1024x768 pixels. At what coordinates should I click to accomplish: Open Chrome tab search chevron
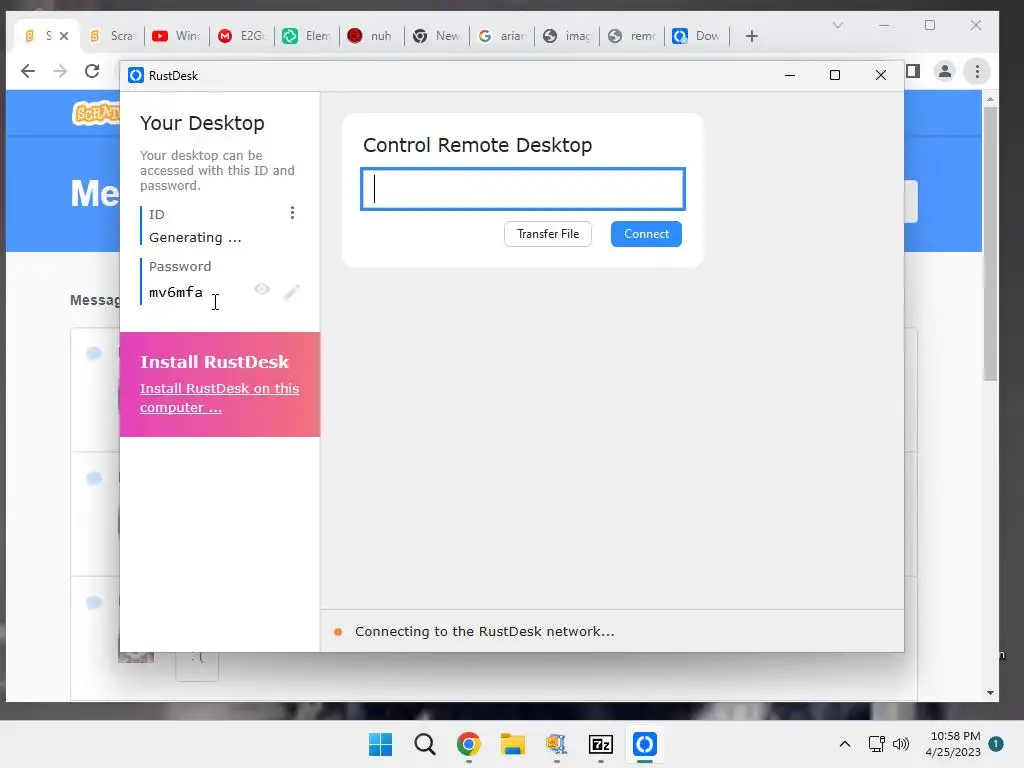(838, 25)
